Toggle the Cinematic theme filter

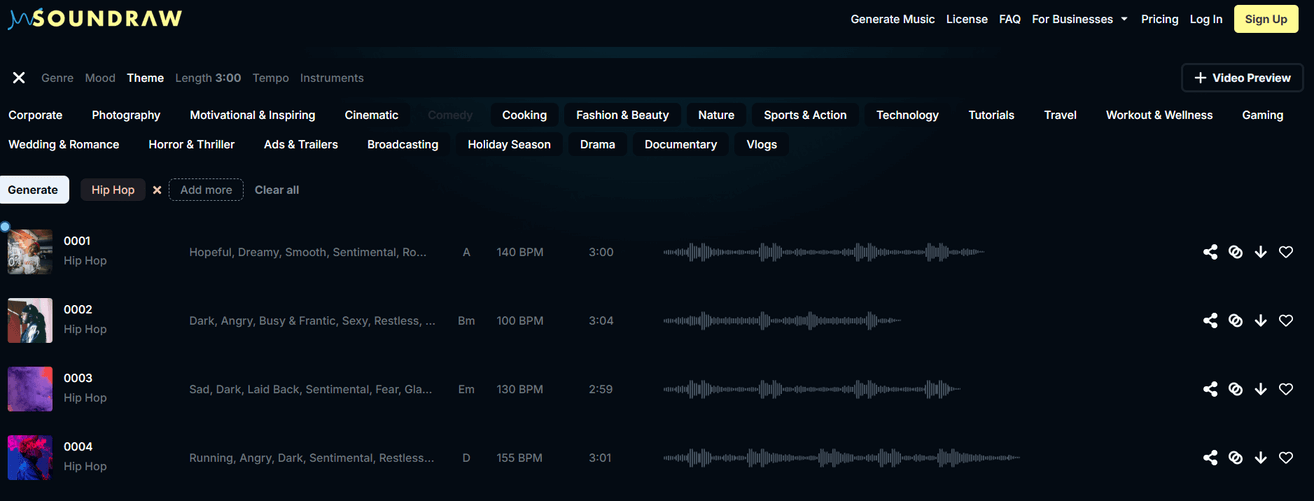coord(371,115)
